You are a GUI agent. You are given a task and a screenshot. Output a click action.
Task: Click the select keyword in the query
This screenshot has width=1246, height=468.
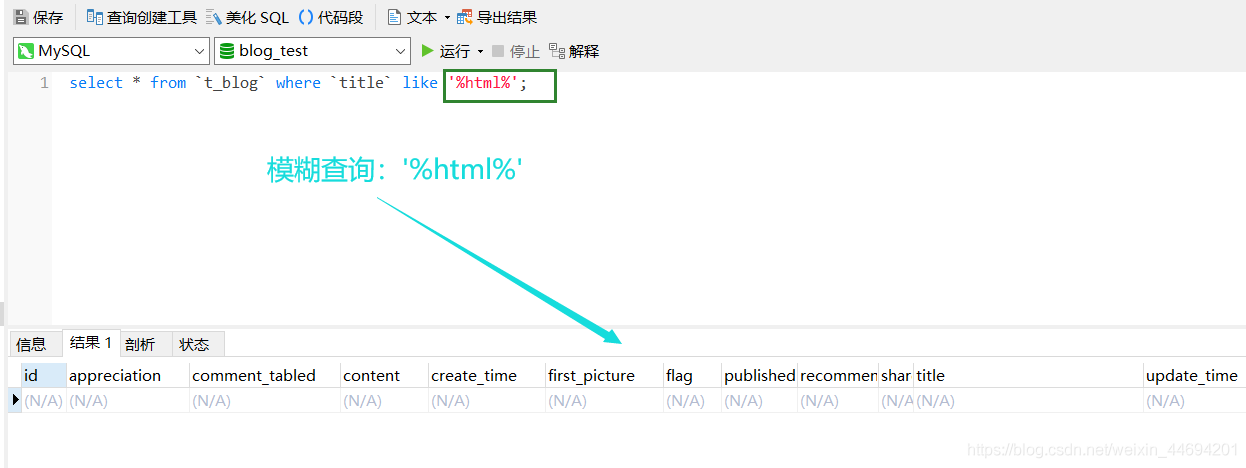tap(96, 83)
